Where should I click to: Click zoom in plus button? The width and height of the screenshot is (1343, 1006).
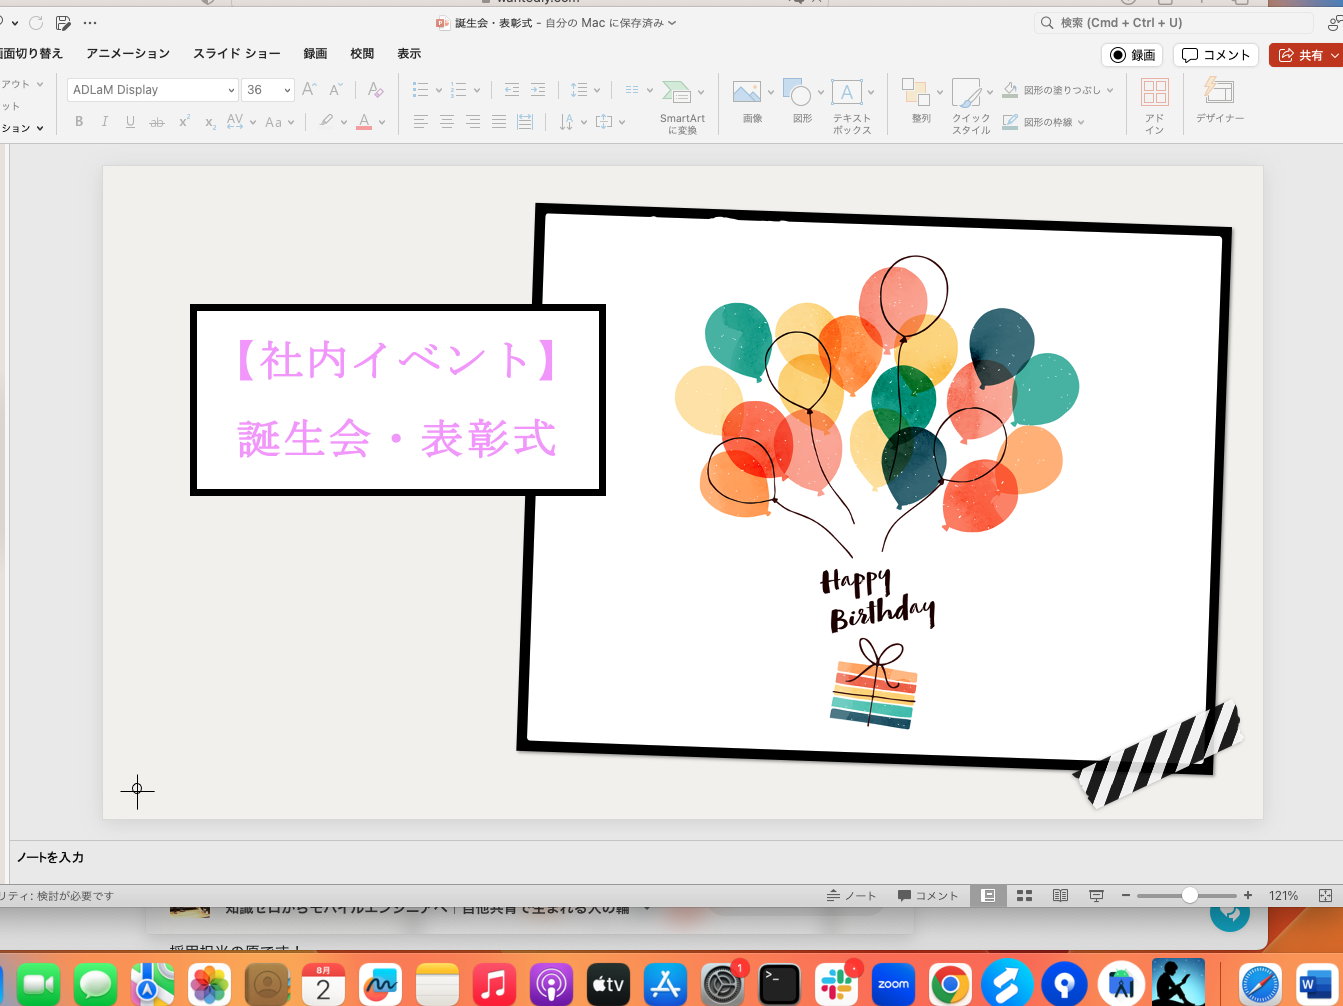click(x=1248, y=895)
